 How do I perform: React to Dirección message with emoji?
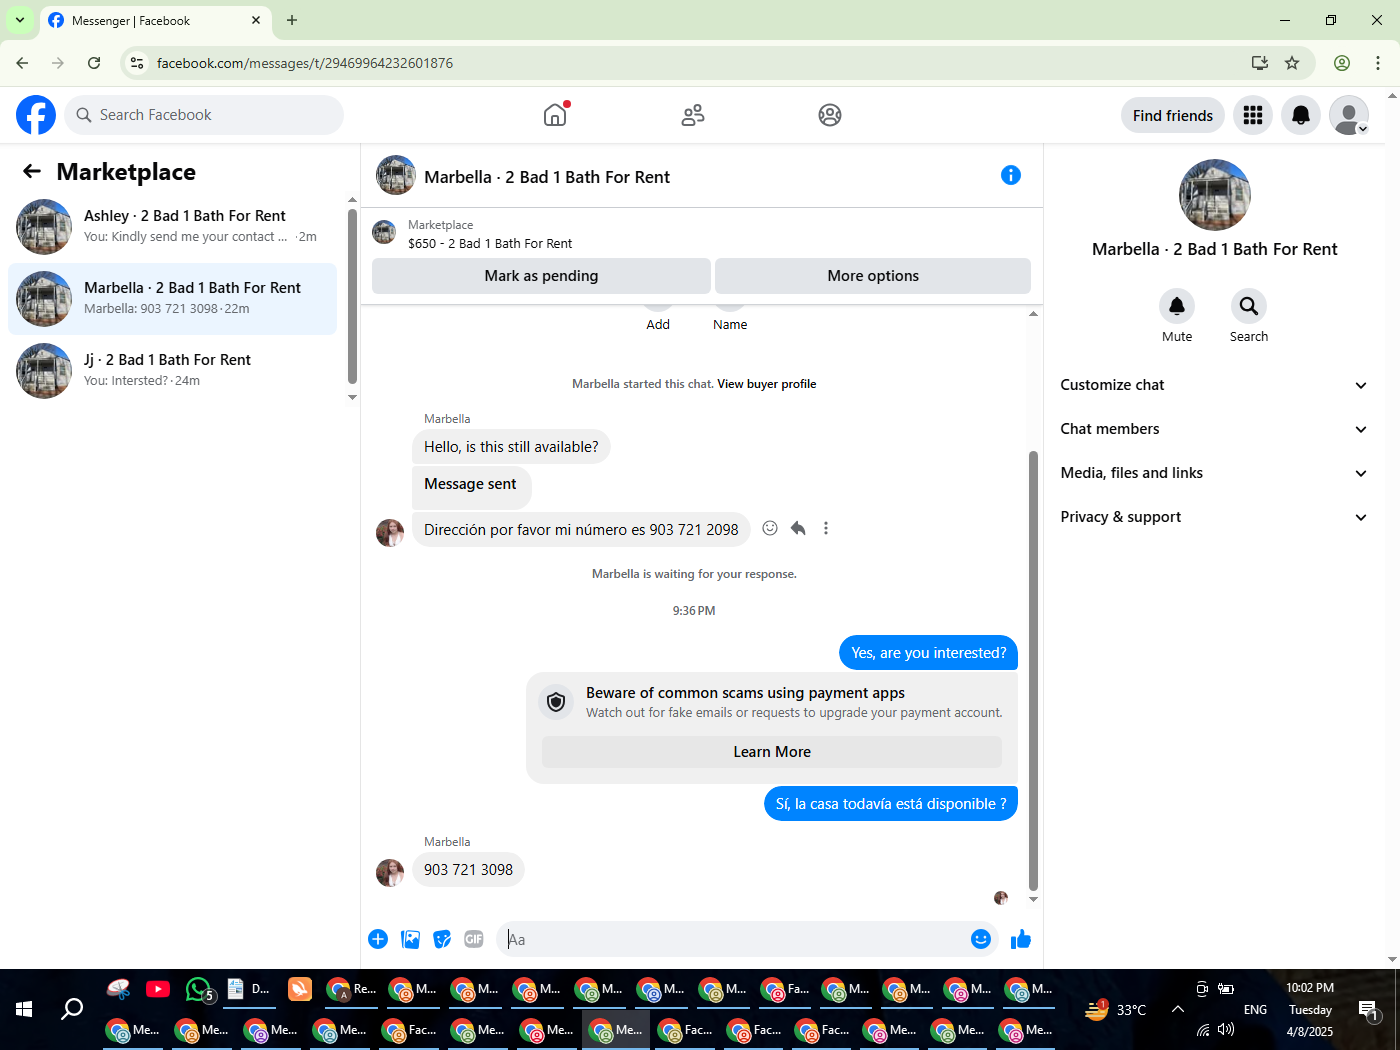click(770, 528)
